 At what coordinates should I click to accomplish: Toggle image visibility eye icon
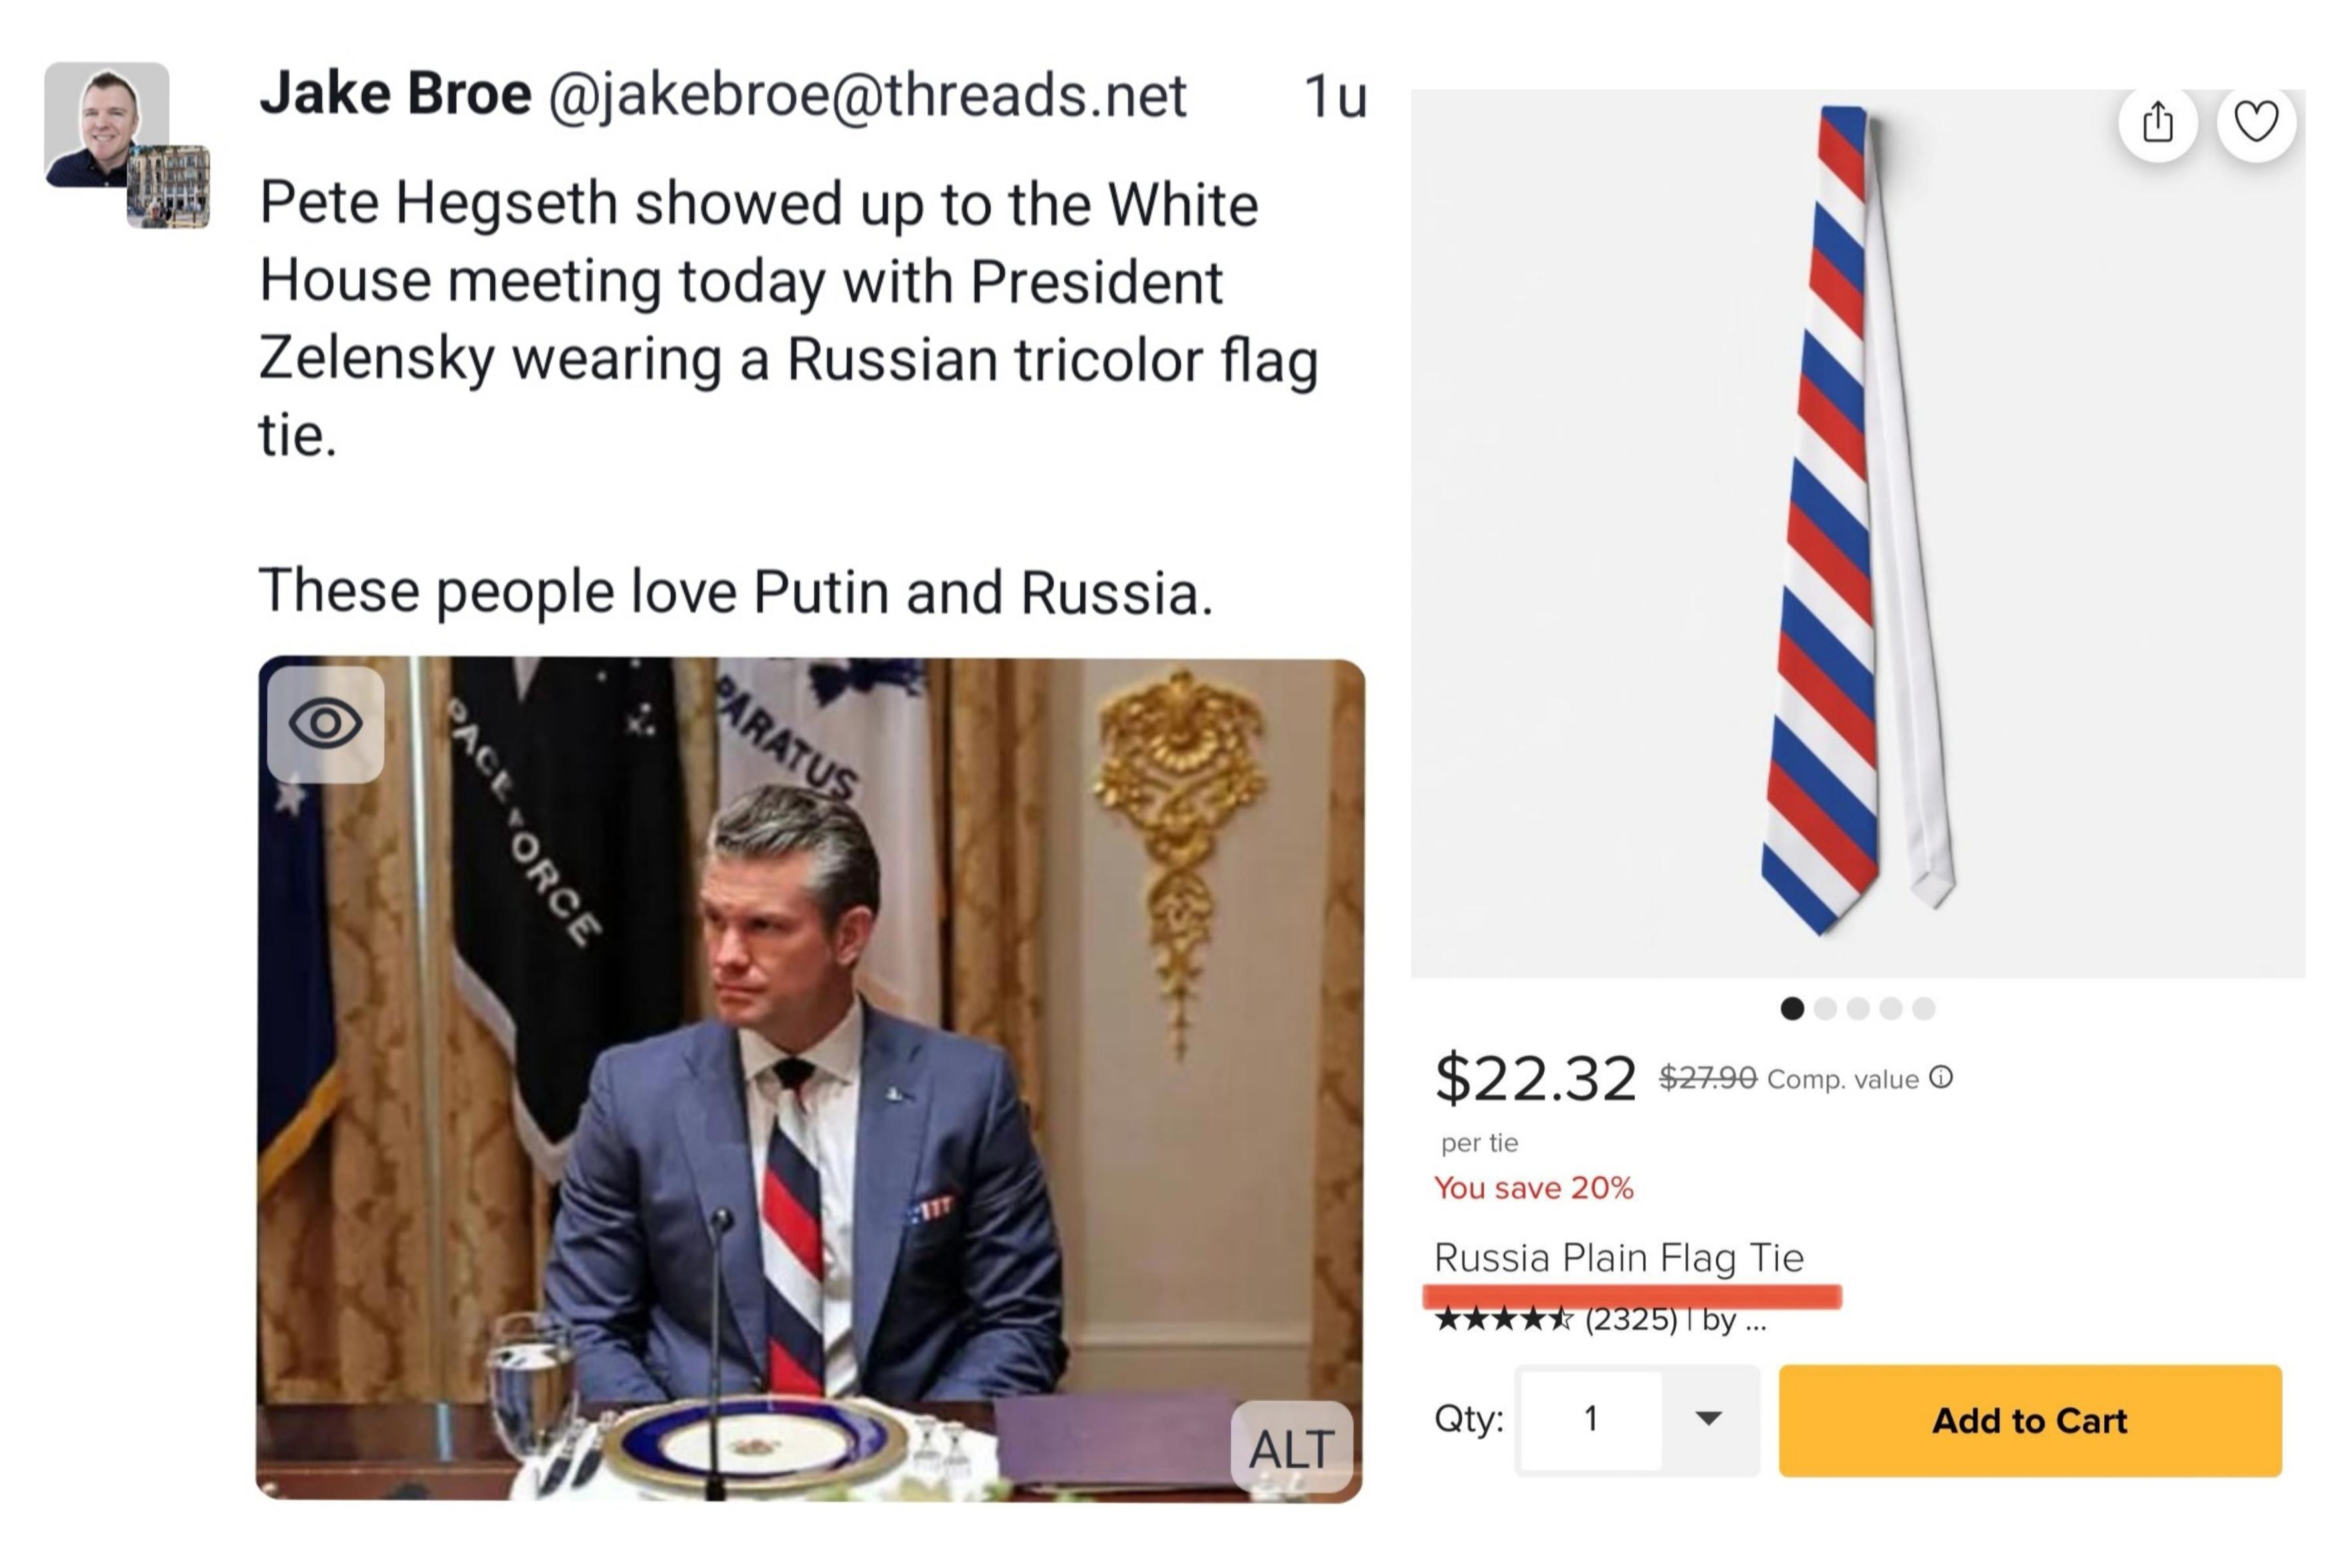(x=325, y=723)
